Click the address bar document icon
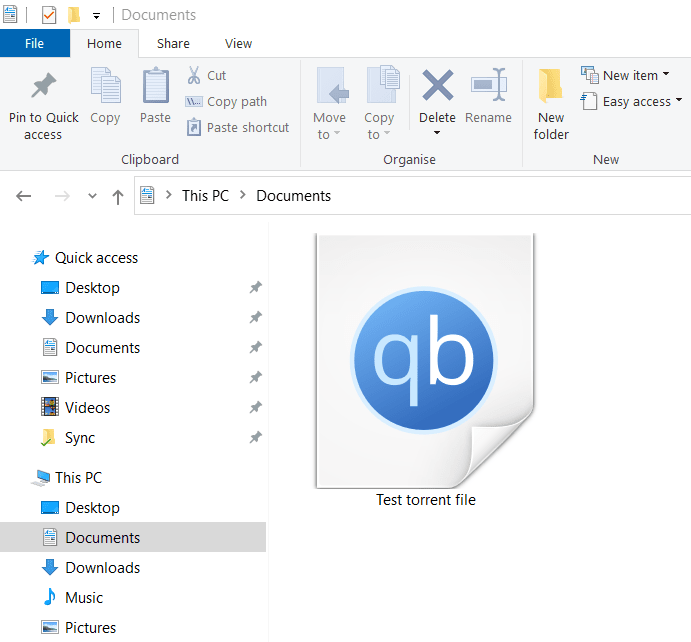 (147, 195)
